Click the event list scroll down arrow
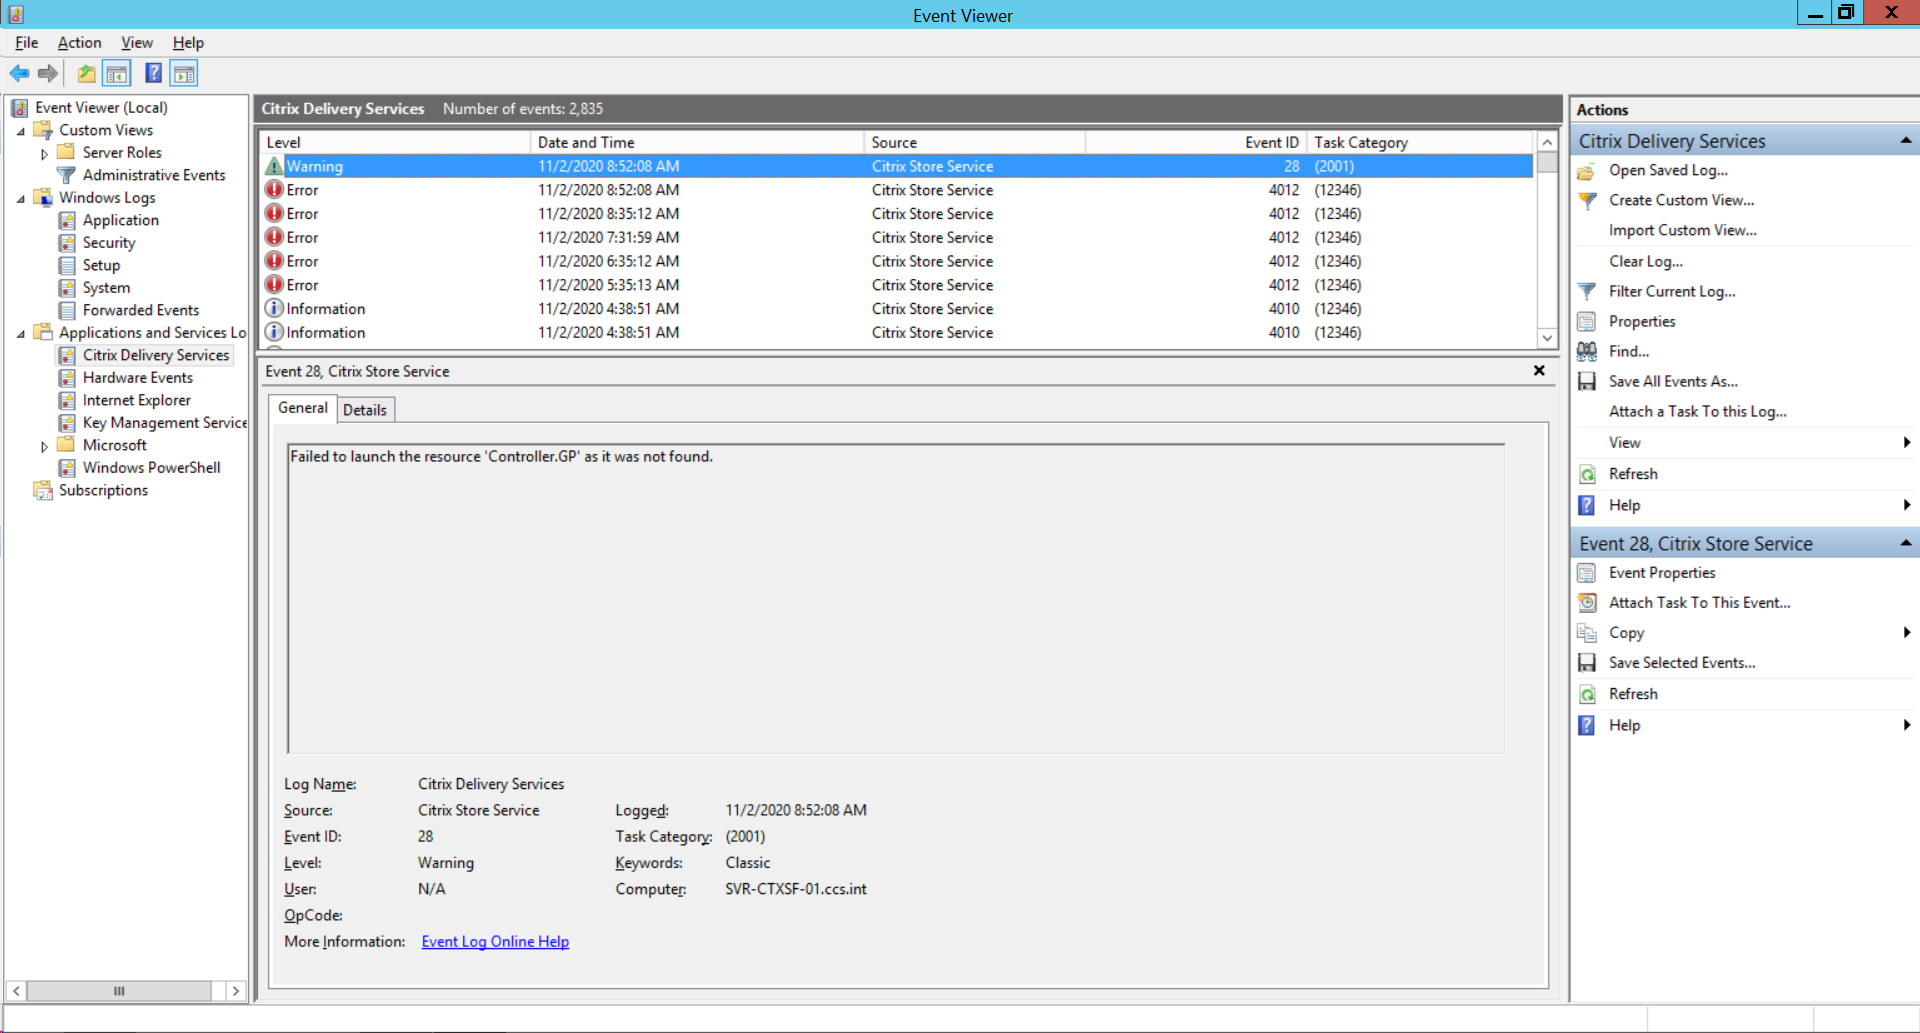 (x=1547, y=338)
